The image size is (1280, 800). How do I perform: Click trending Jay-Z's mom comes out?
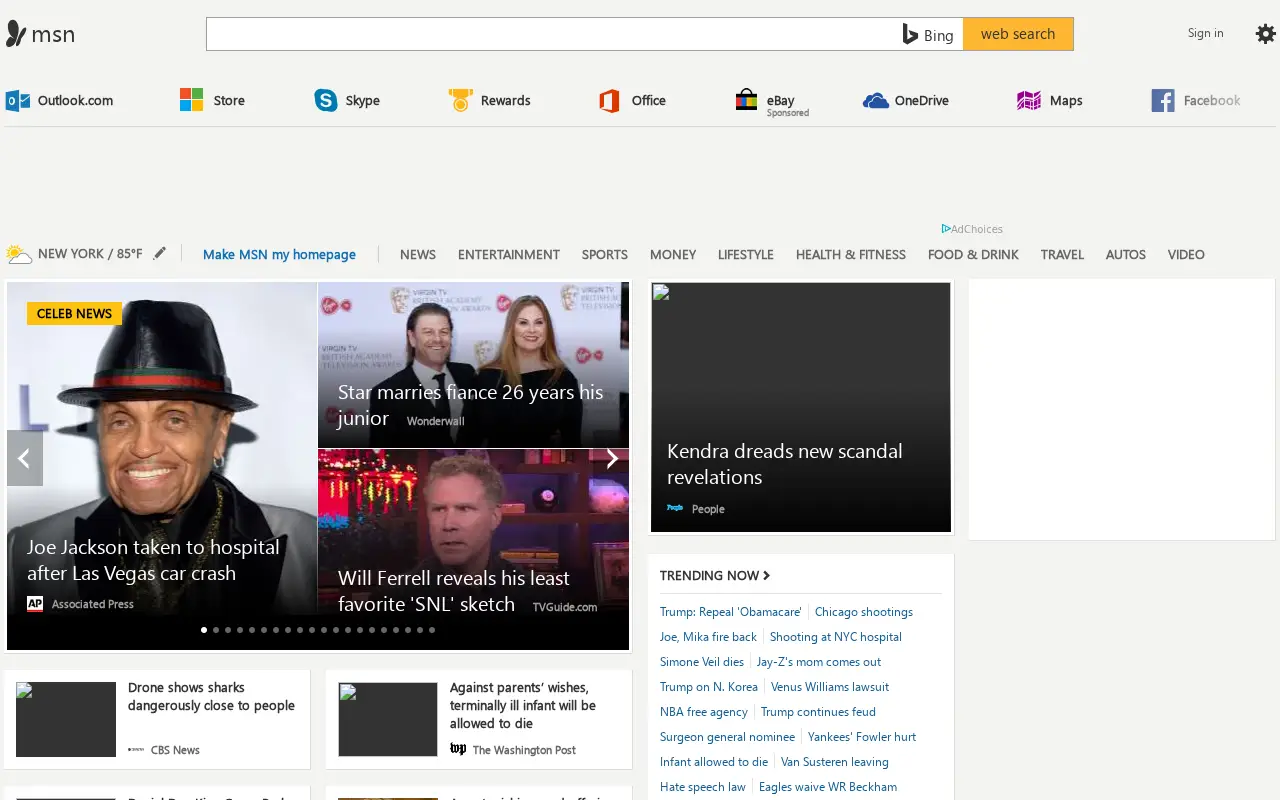click(819, 661)
